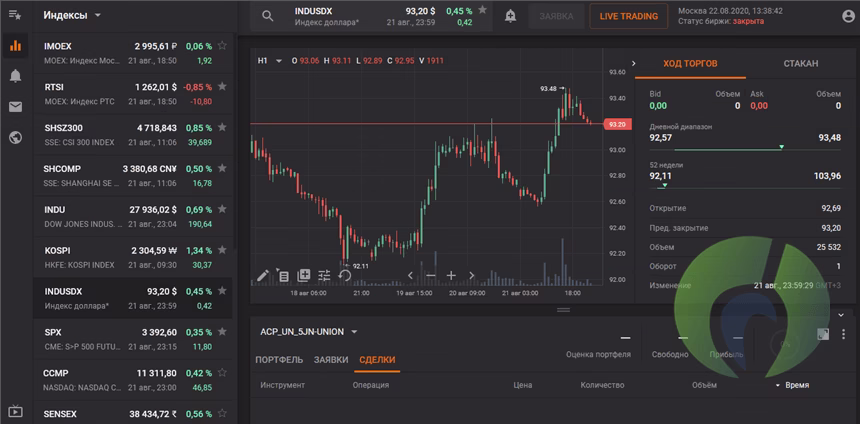
Task: Click the Цена column header
Action: pos(523,385)
